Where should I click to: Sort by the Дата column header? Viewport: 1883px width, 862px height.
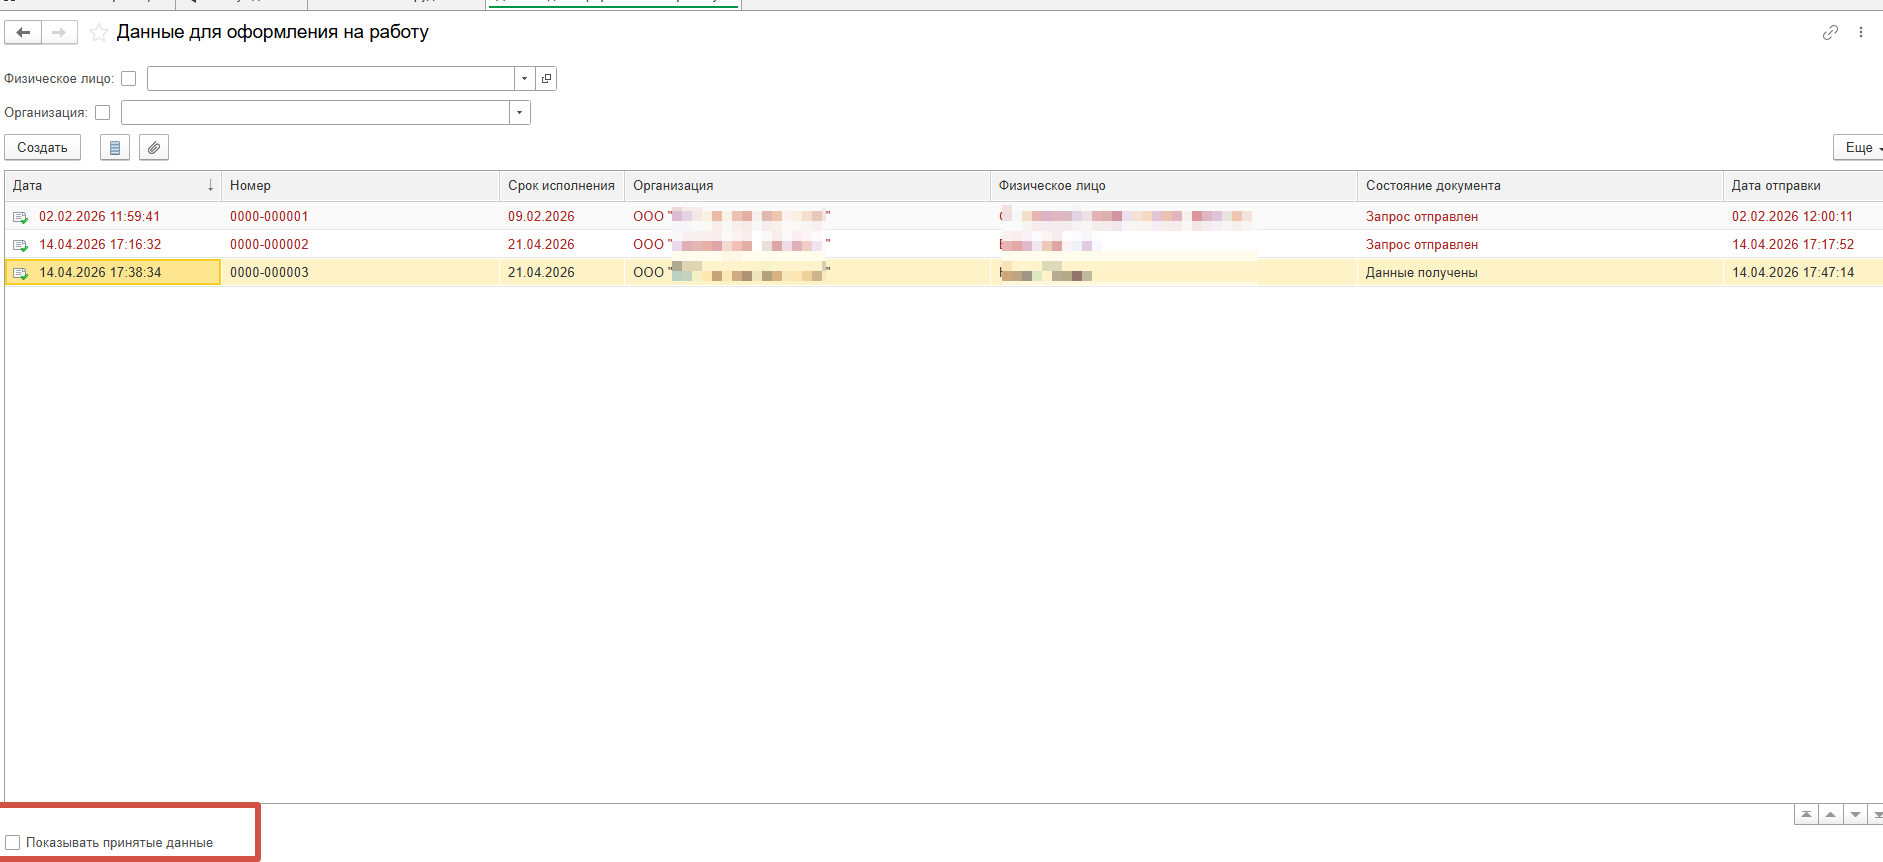(110, 186)
